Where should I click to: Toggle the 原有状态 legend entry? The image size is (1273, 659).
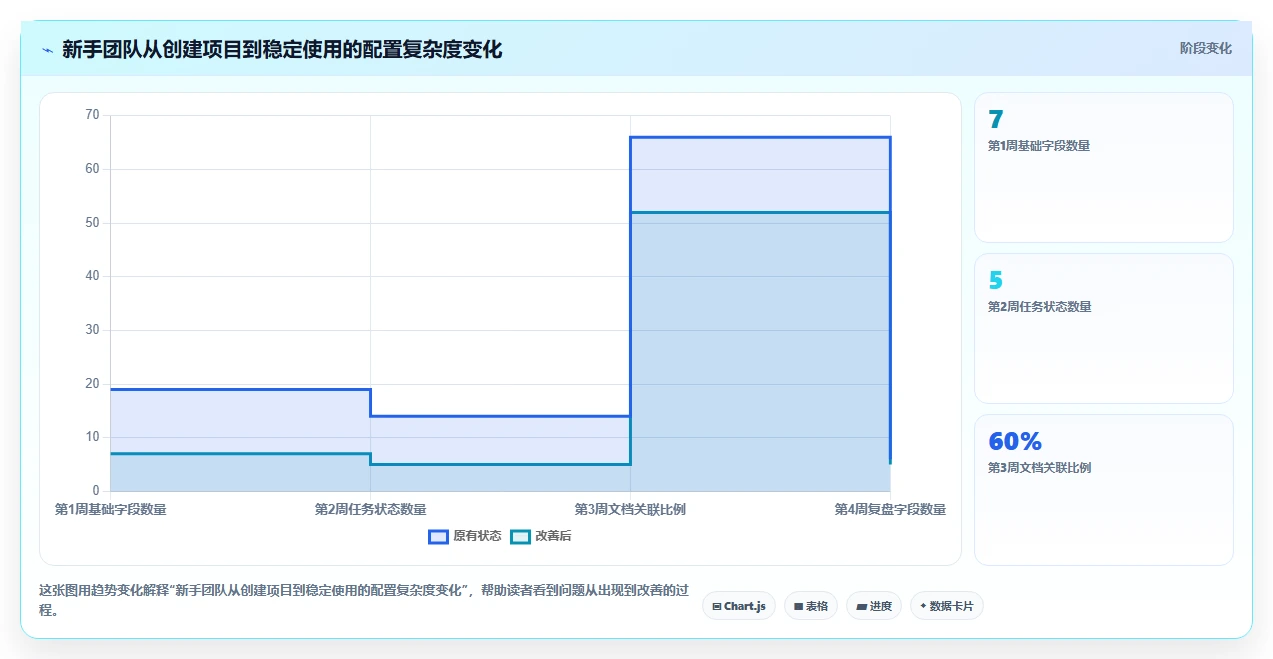(x=465, y=536)
